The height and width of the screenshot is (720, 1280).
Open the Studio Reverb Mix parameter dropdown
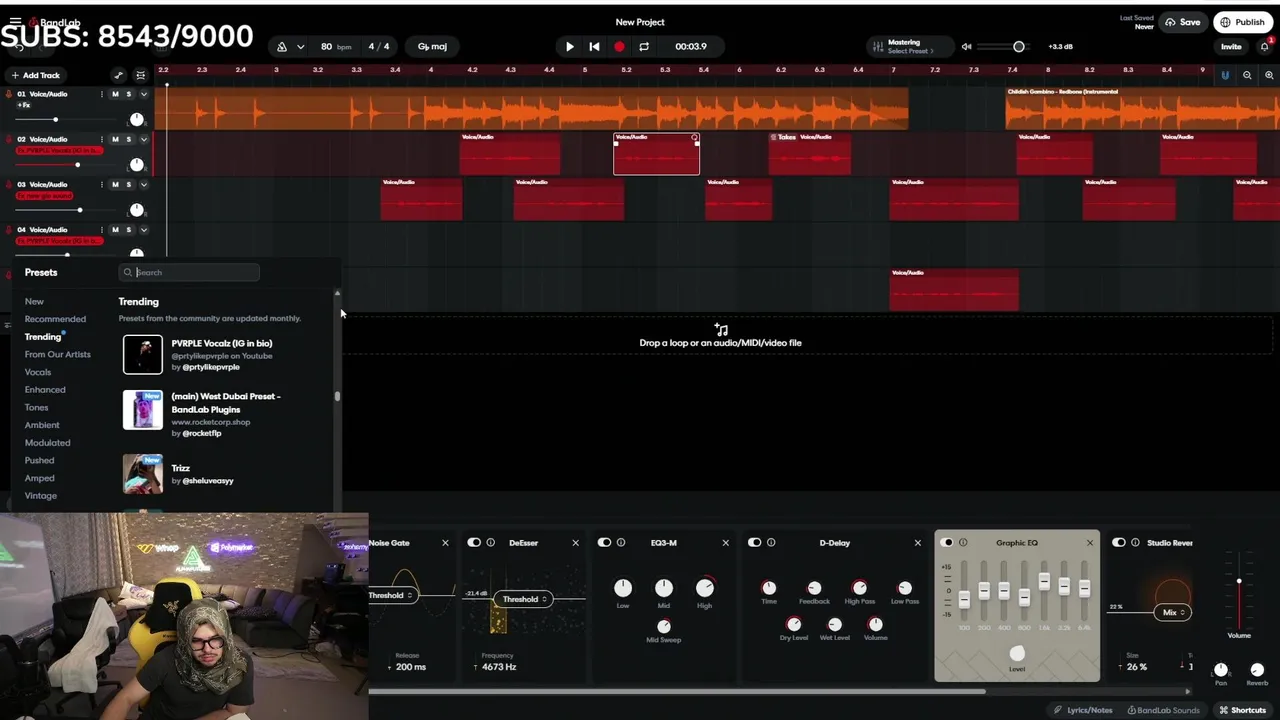1172,612
